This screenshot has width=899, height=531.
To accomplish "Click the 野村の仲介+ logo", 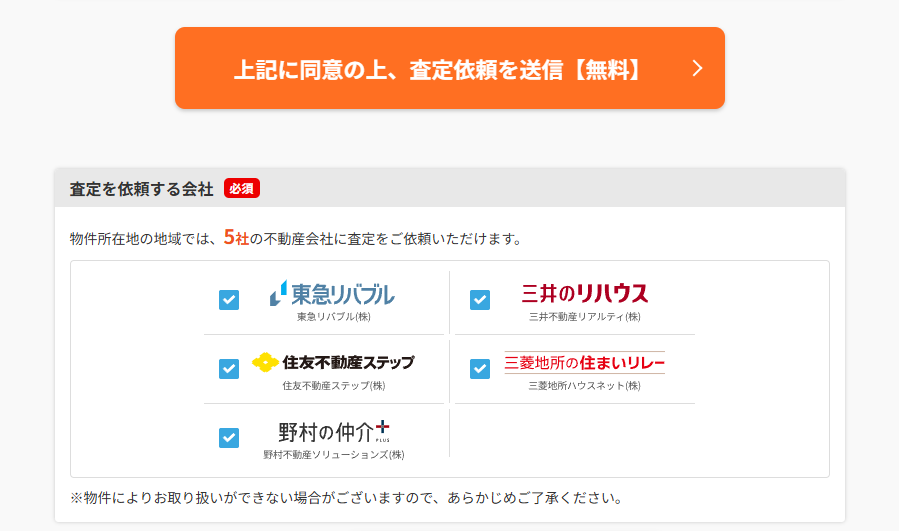I will [x=334, y=431].
